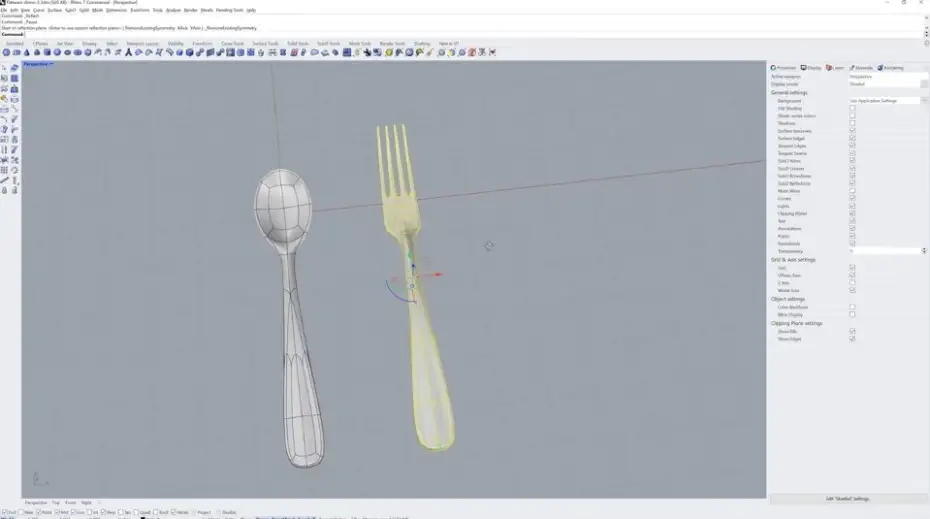Image resolution: width=930 pixels, height=519 pixels.
Task: Open the Display panel tab
Action: point(811,68)
